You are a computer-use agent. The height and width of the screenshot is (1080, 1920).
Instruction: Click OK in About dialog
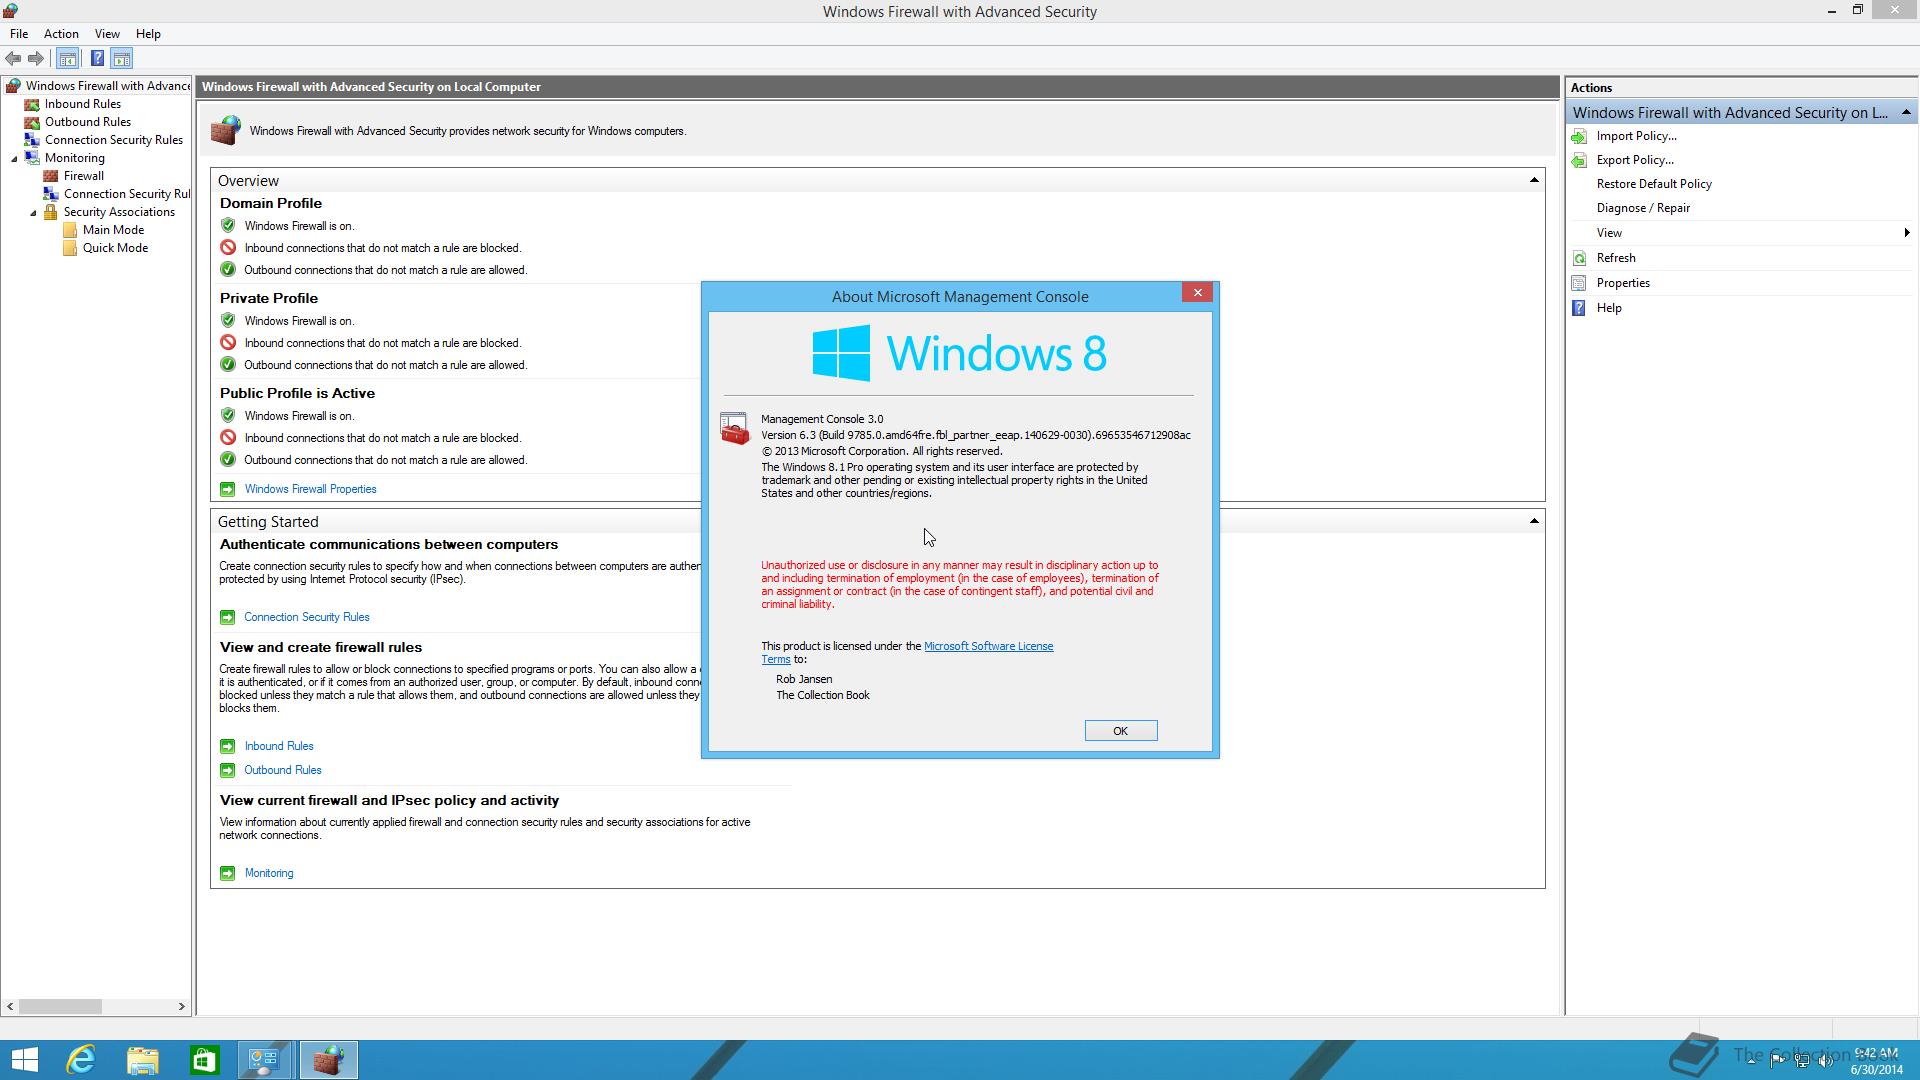tap(1121, 731)
